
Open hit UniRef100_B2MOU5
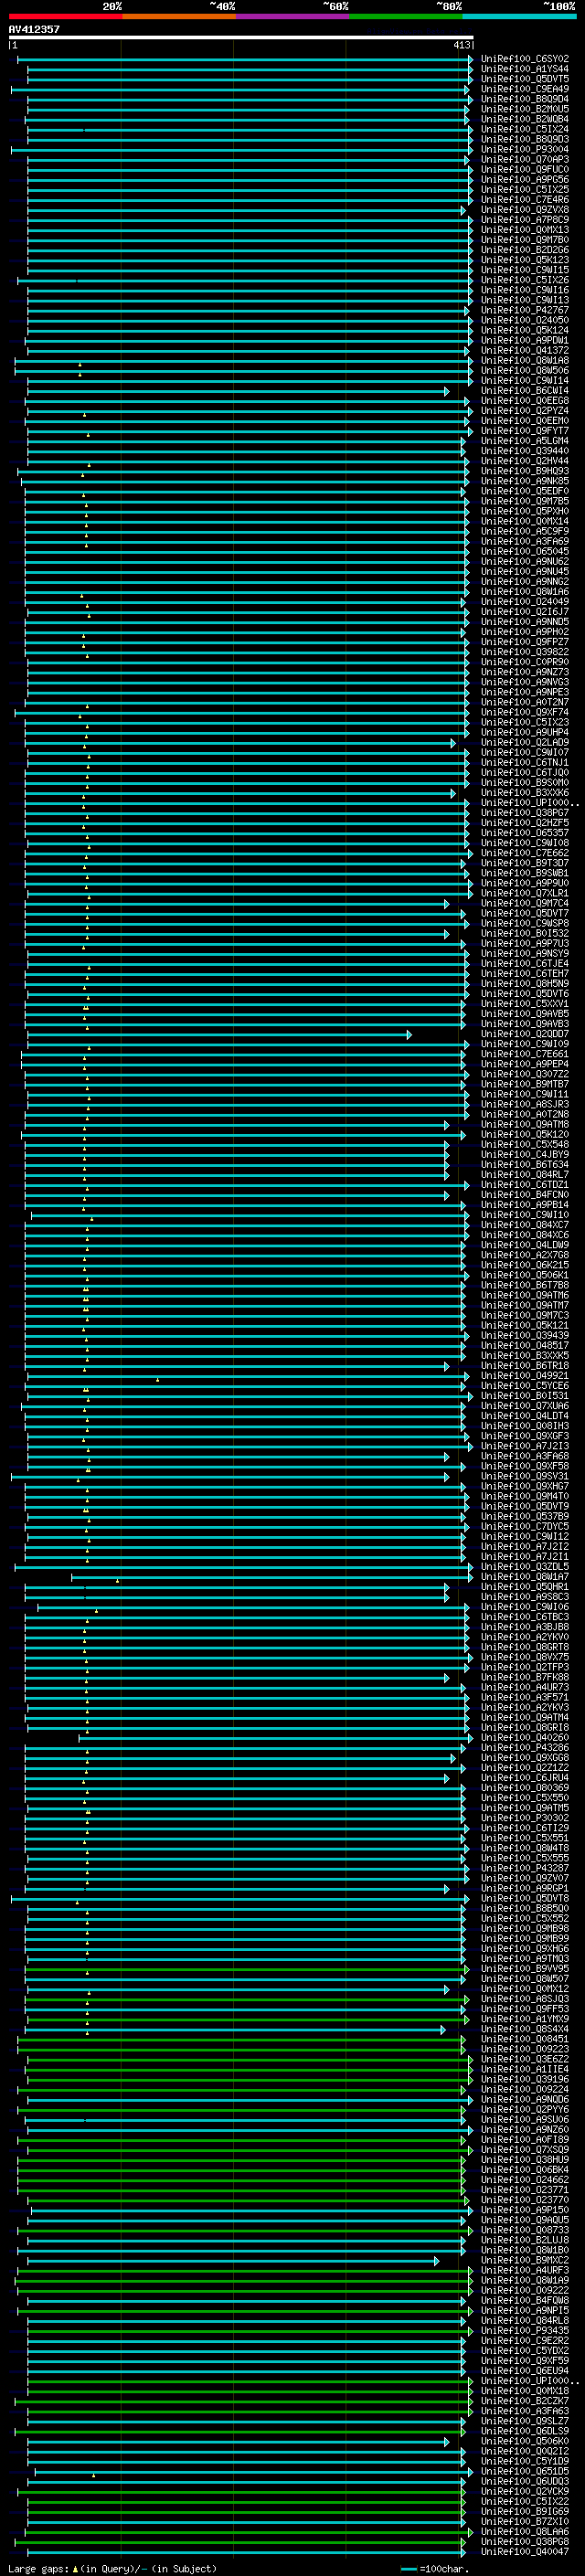(x=524, y=109)
